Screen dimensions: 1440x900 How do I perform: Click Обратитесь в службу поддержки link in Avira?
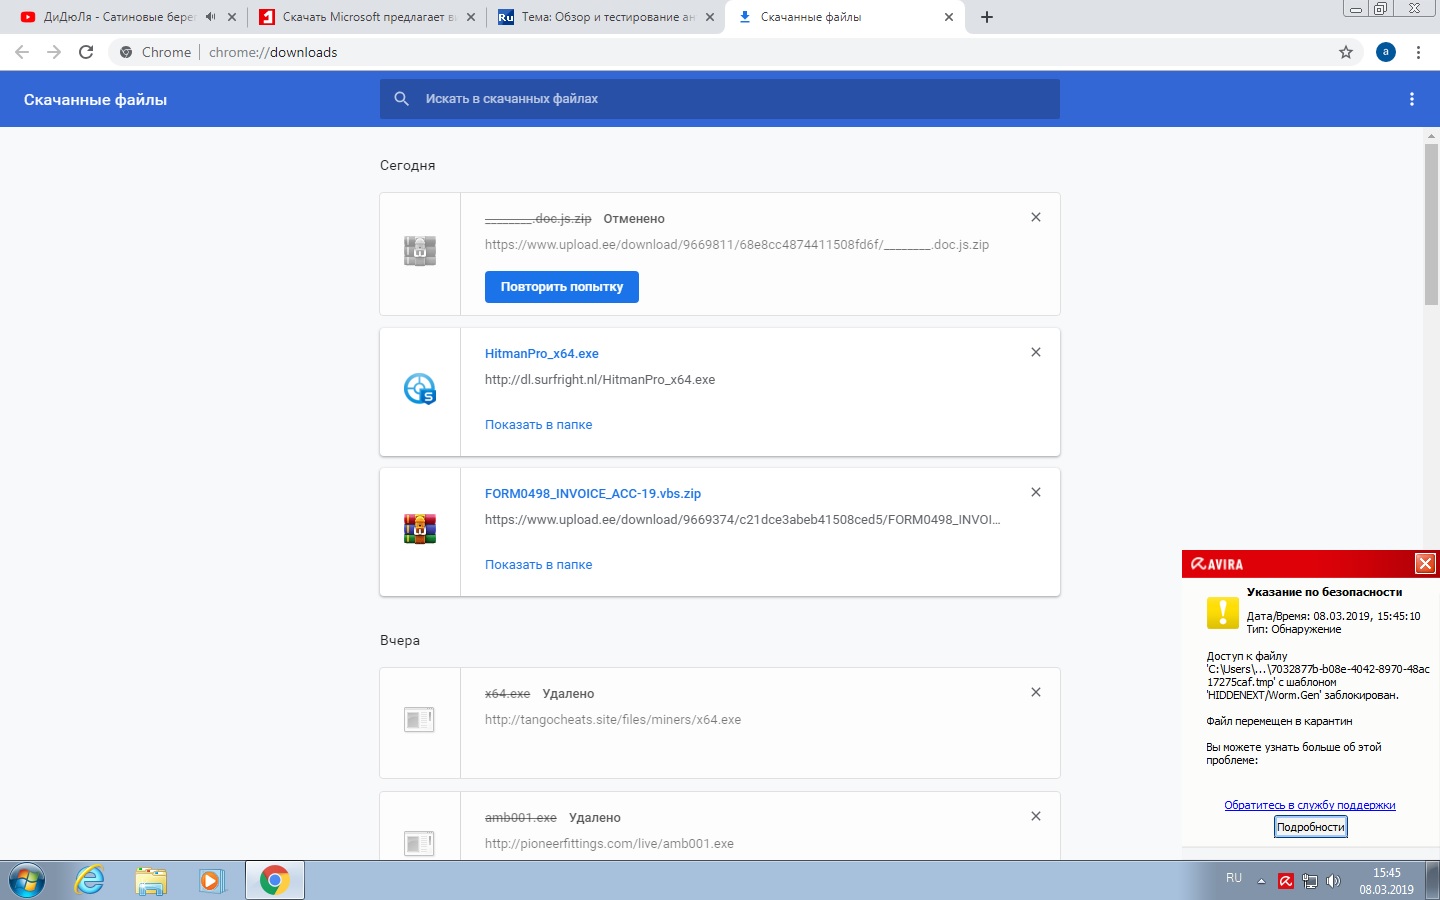(1310, 805)
